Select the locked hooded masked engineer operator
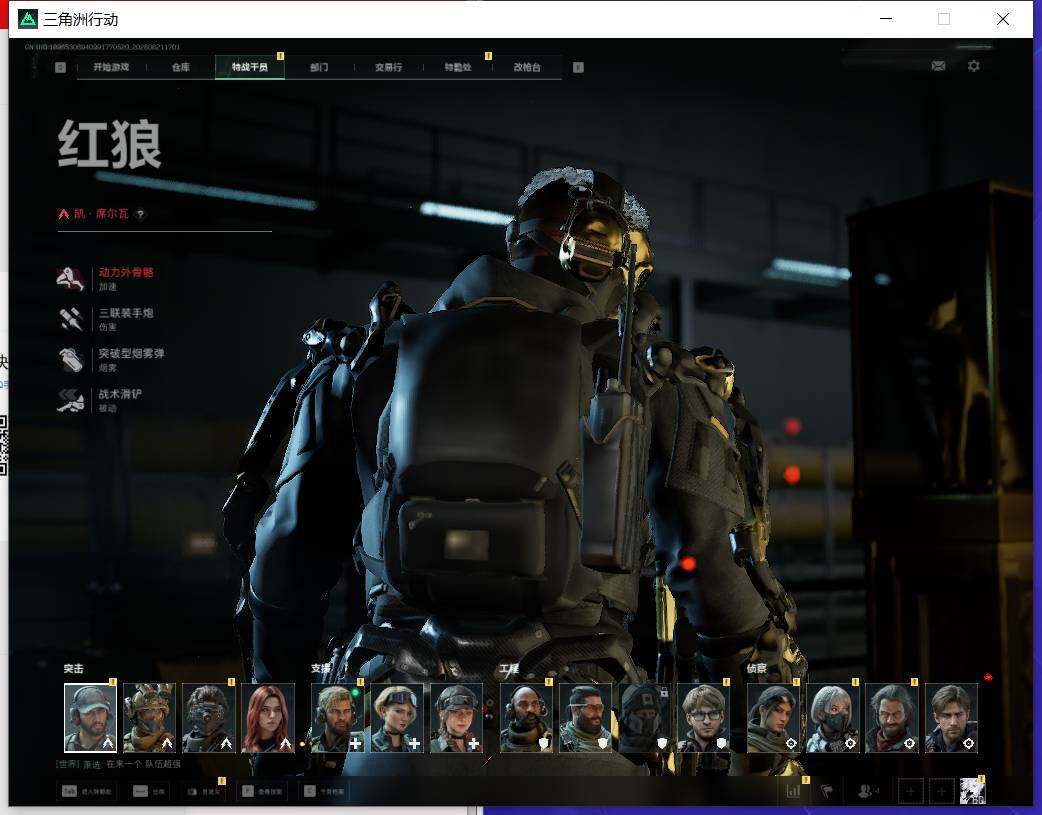1042x815 pixels. tap(645, 718)
